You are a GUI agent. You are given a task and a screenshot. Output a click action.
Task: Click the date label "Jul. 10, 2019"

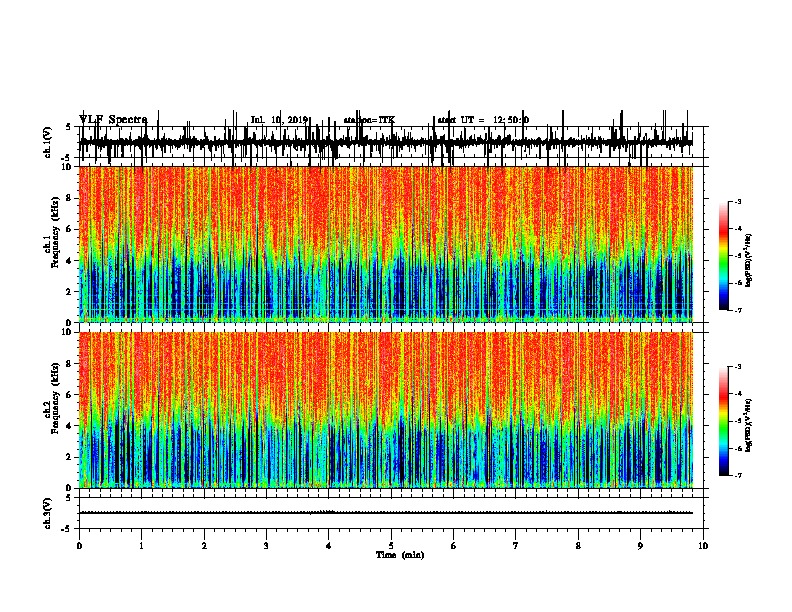279,120
